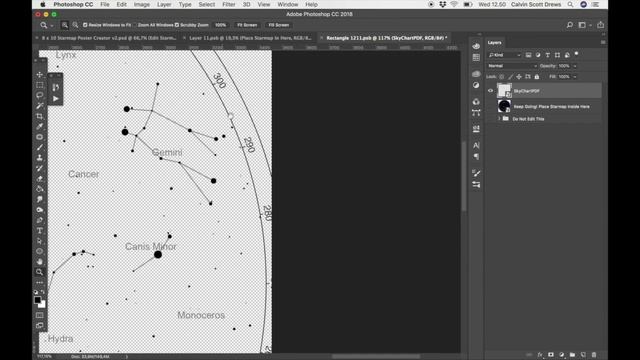Click the SkyChartPDF layer thumbnail
The image size is (640, 360).
pos(504,91)
